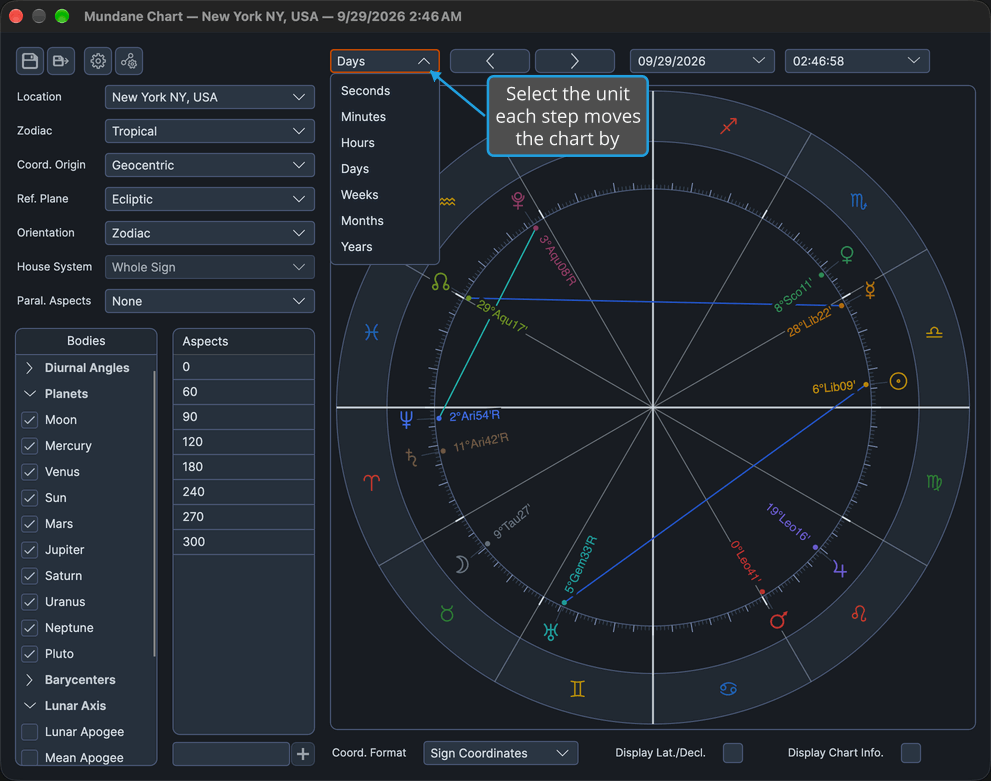Choose Months from the step unit menu

pos(385,221)
